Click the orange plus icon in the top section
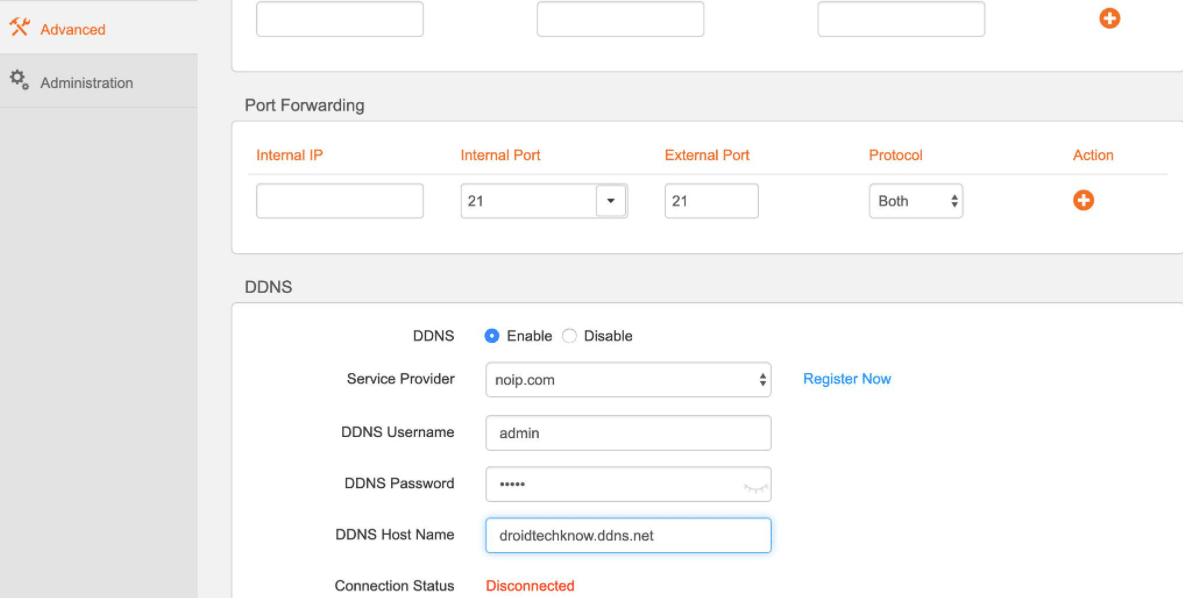The height and width of the screenshot is (598, 1183). tap(1109, 18)
